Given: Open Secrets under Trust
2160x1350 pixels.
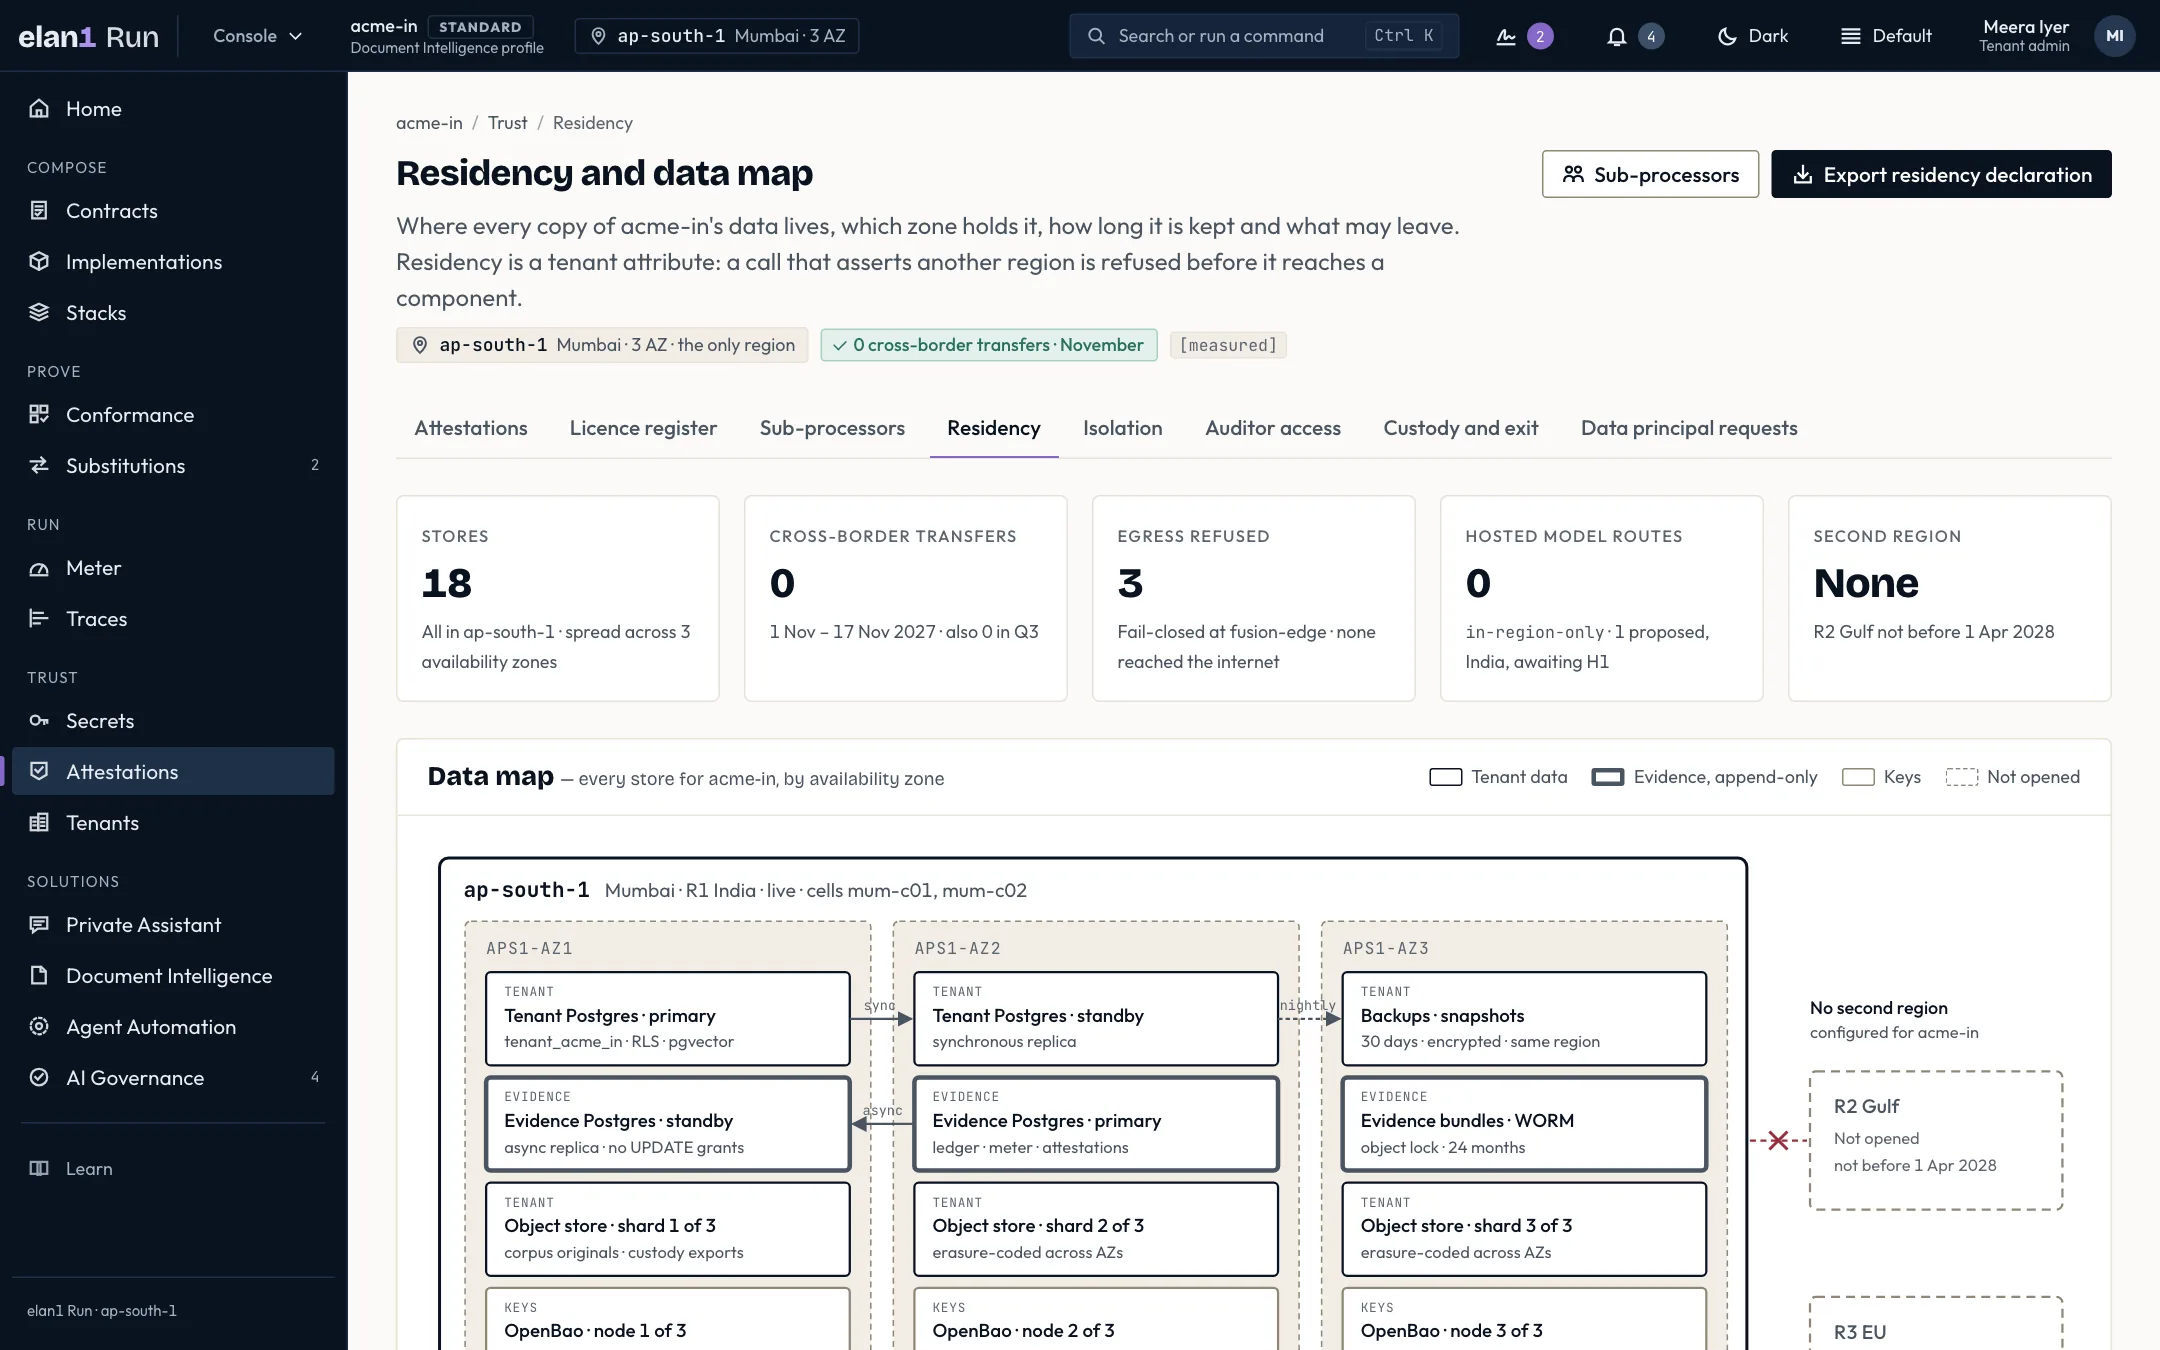Looking at the screenshot, I should [x=173, y=721].
